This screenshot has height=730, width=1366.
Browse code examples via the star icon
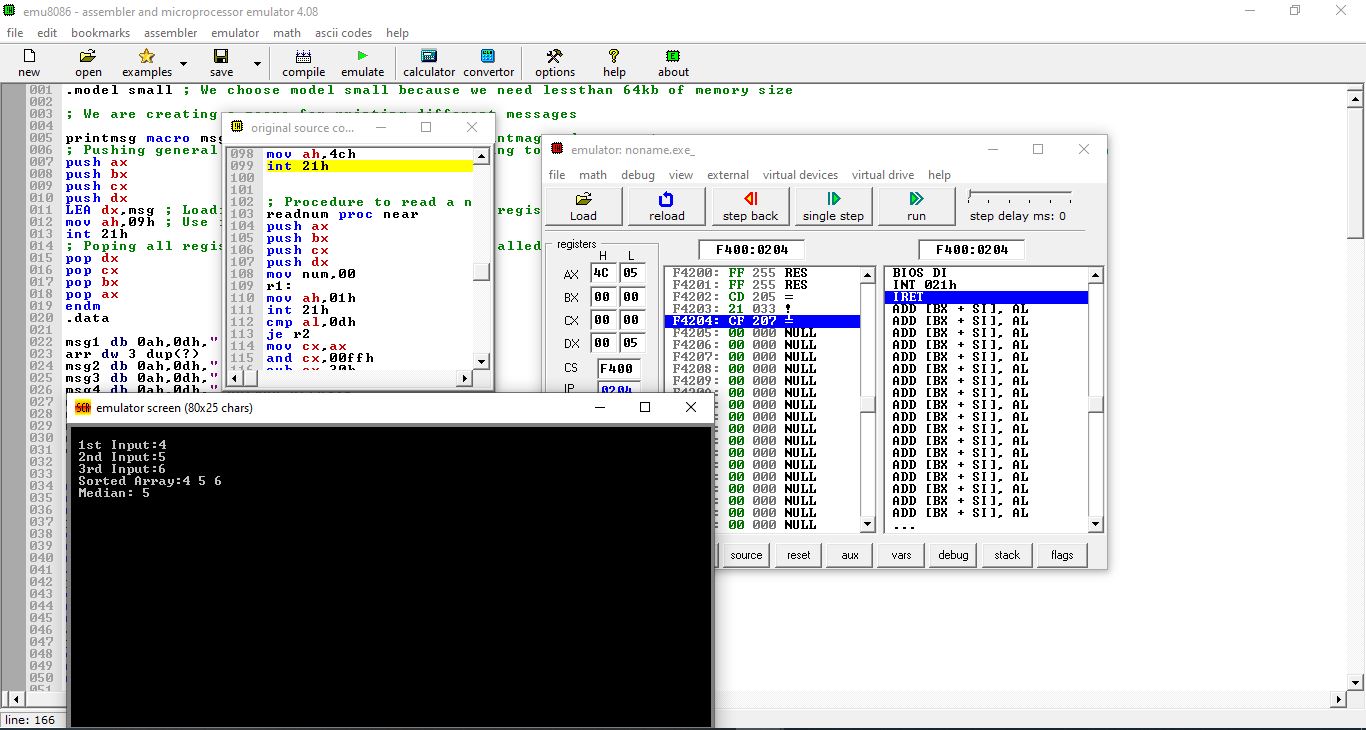[145, 62]
